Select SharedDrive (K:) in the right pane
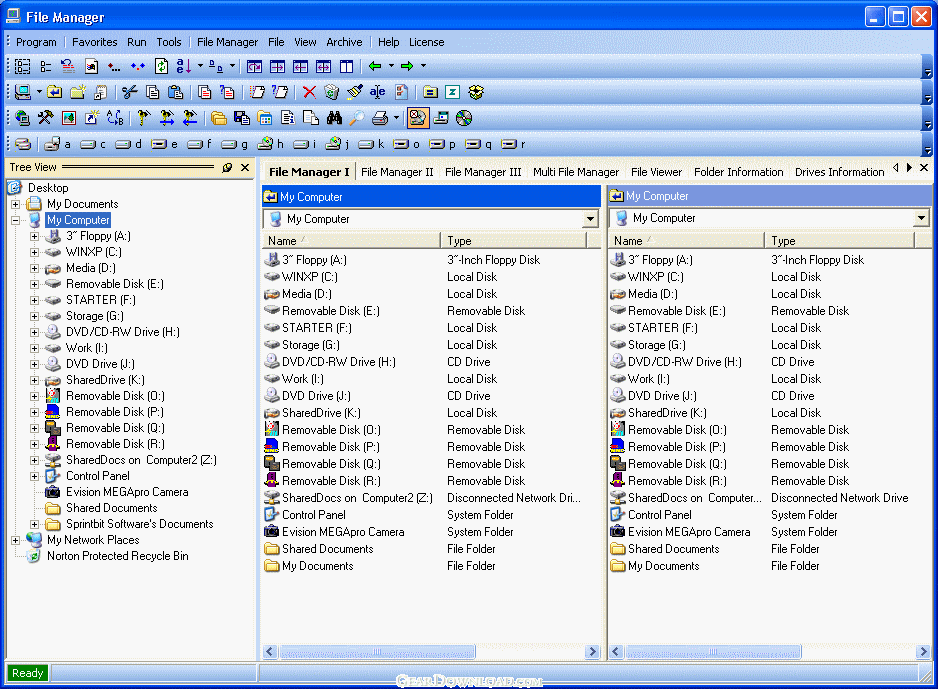This screenshot has height=689, width=938. [667, 413]
